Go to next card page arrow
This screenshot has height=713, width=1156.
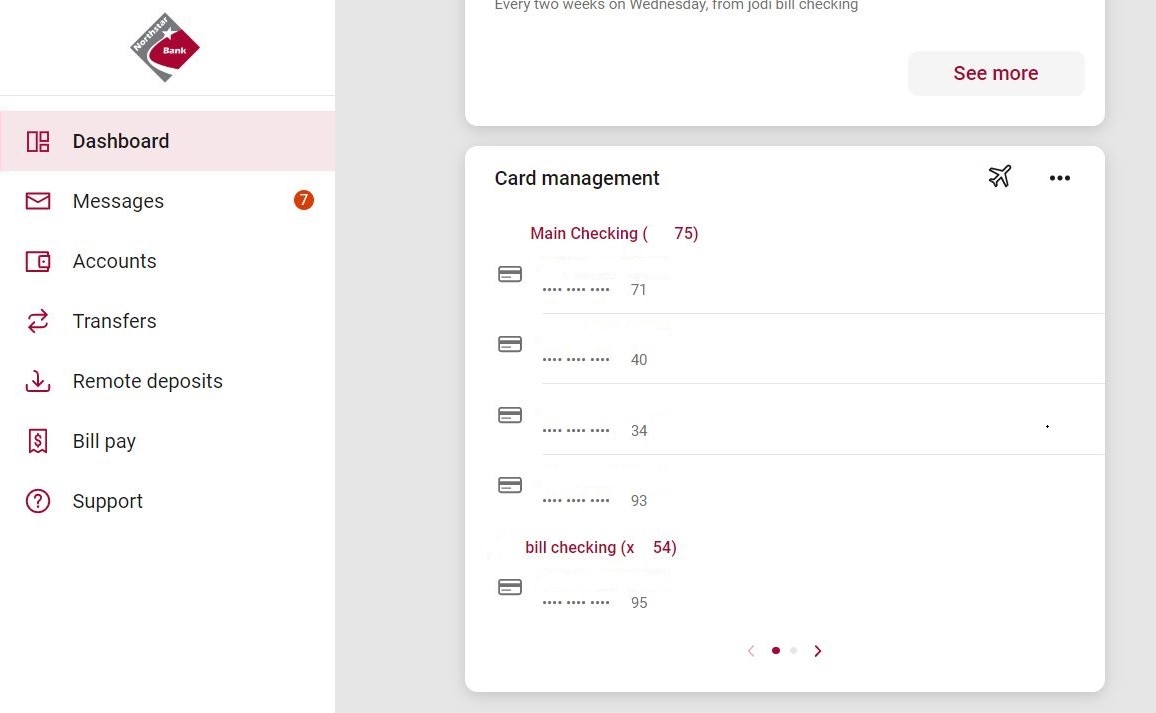(x=818, y=651)
